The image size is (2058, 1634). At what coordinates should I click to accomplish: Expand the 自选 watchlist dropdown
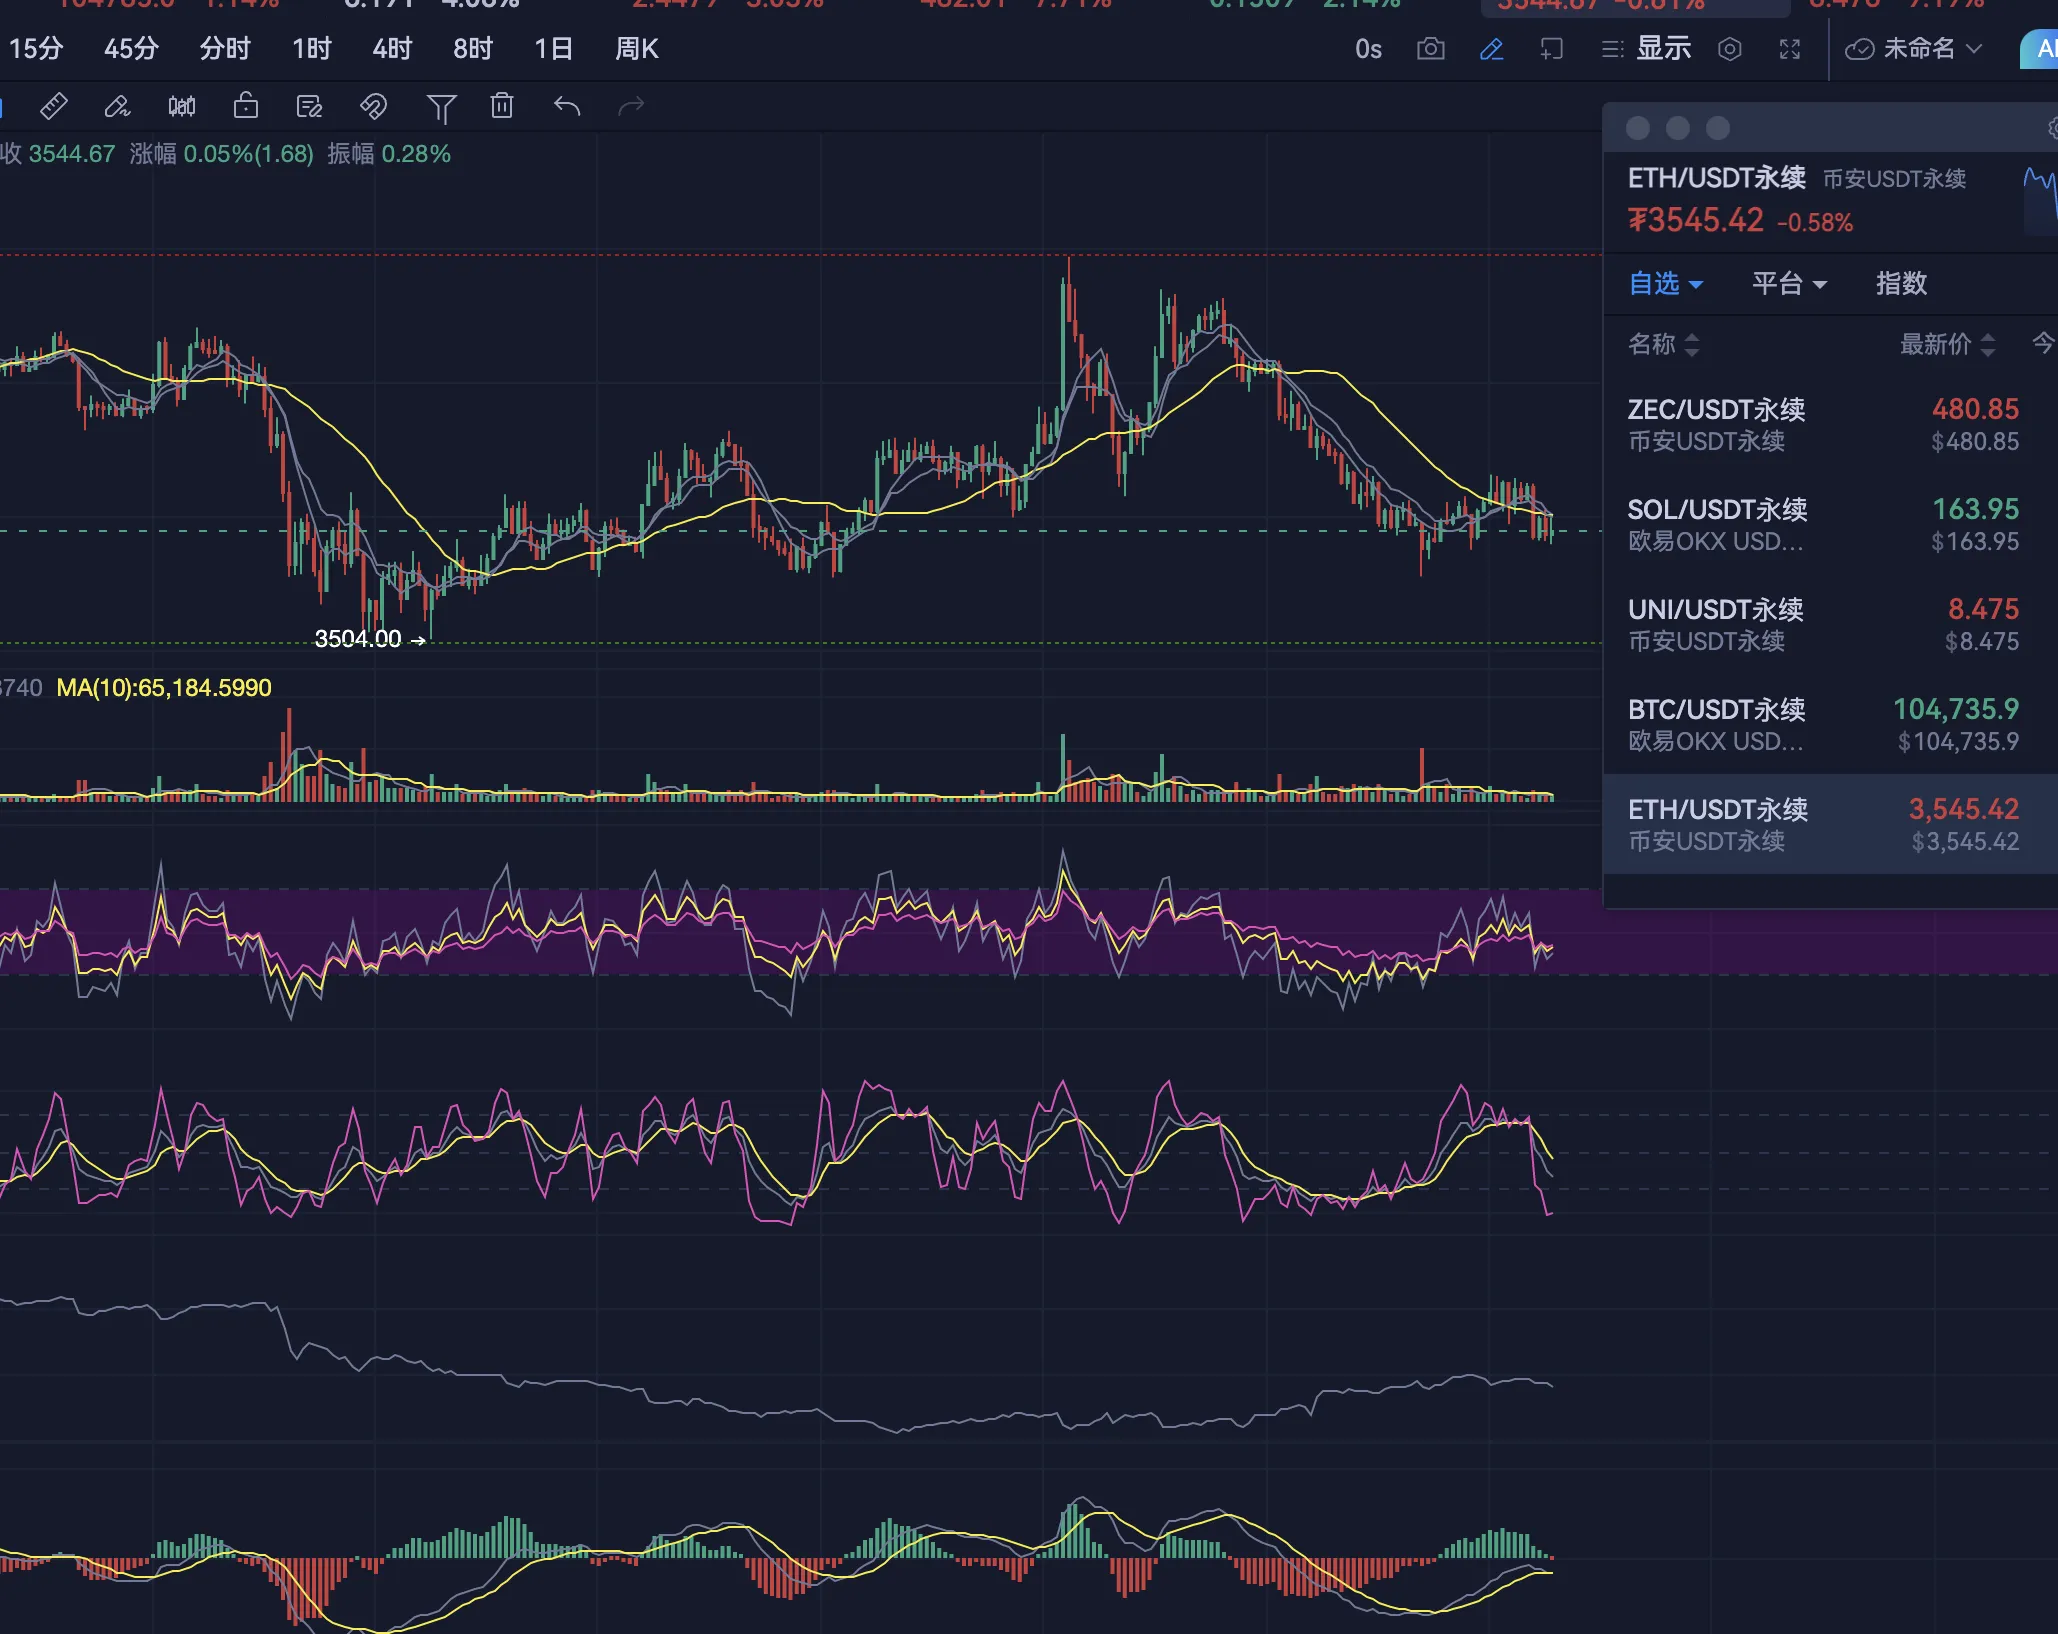click(x=1666, y=284)
